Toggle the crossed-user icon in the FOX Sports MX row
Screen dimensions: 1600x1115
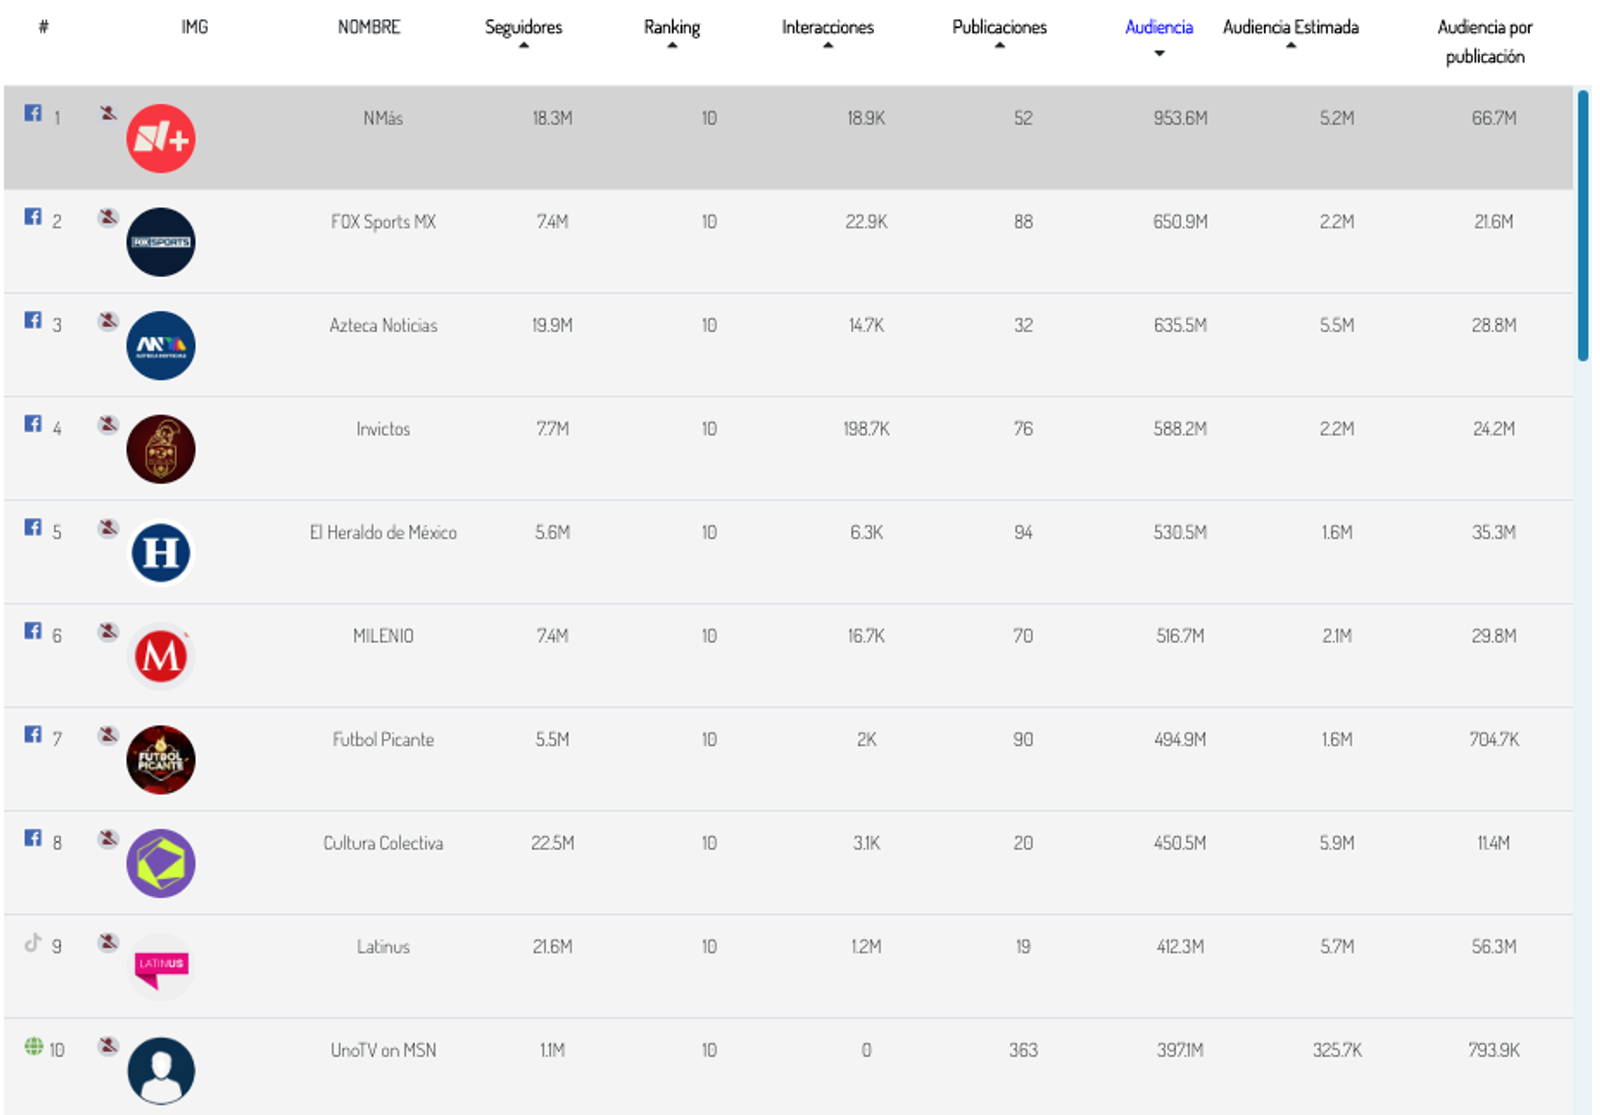(108, 217)
